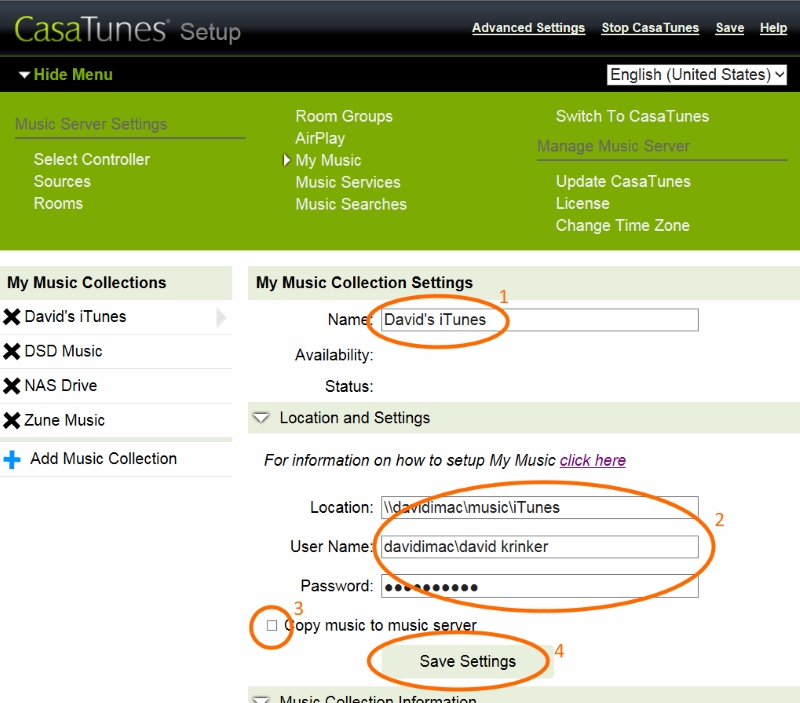
Task: Open Change Time Zone menu item
Action: (622, 225)
